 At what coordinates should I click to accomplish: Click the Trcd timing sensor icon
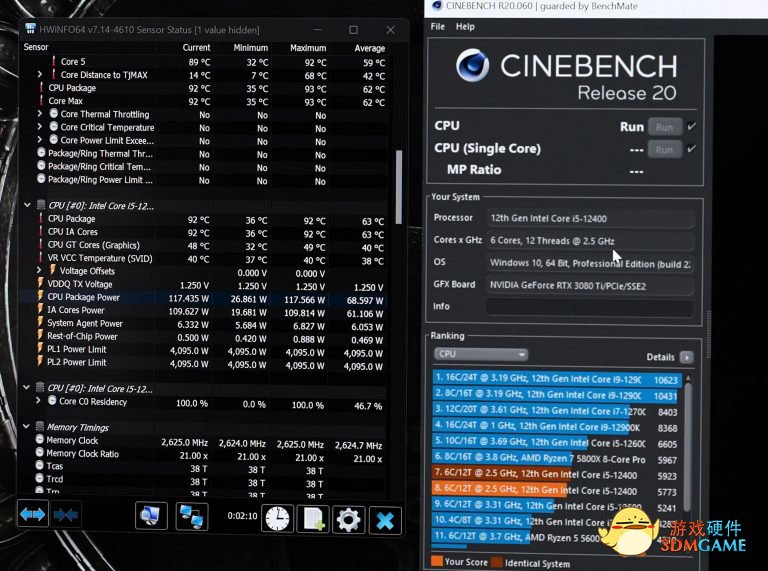[40, 478]
